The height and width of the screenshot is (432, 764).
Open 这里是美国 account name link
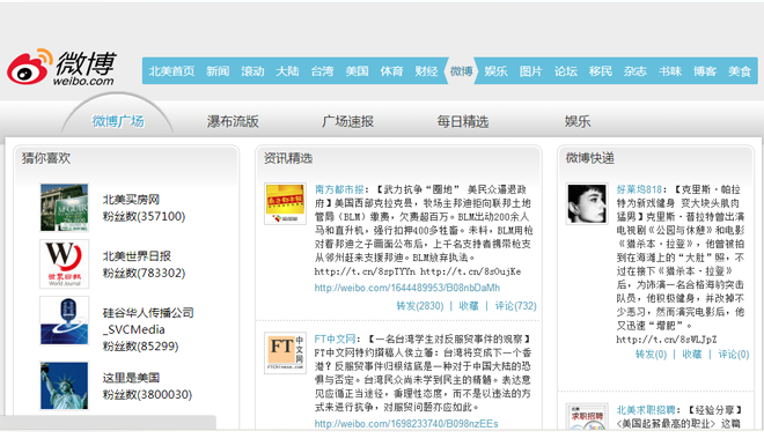click(x=131, y=377)
